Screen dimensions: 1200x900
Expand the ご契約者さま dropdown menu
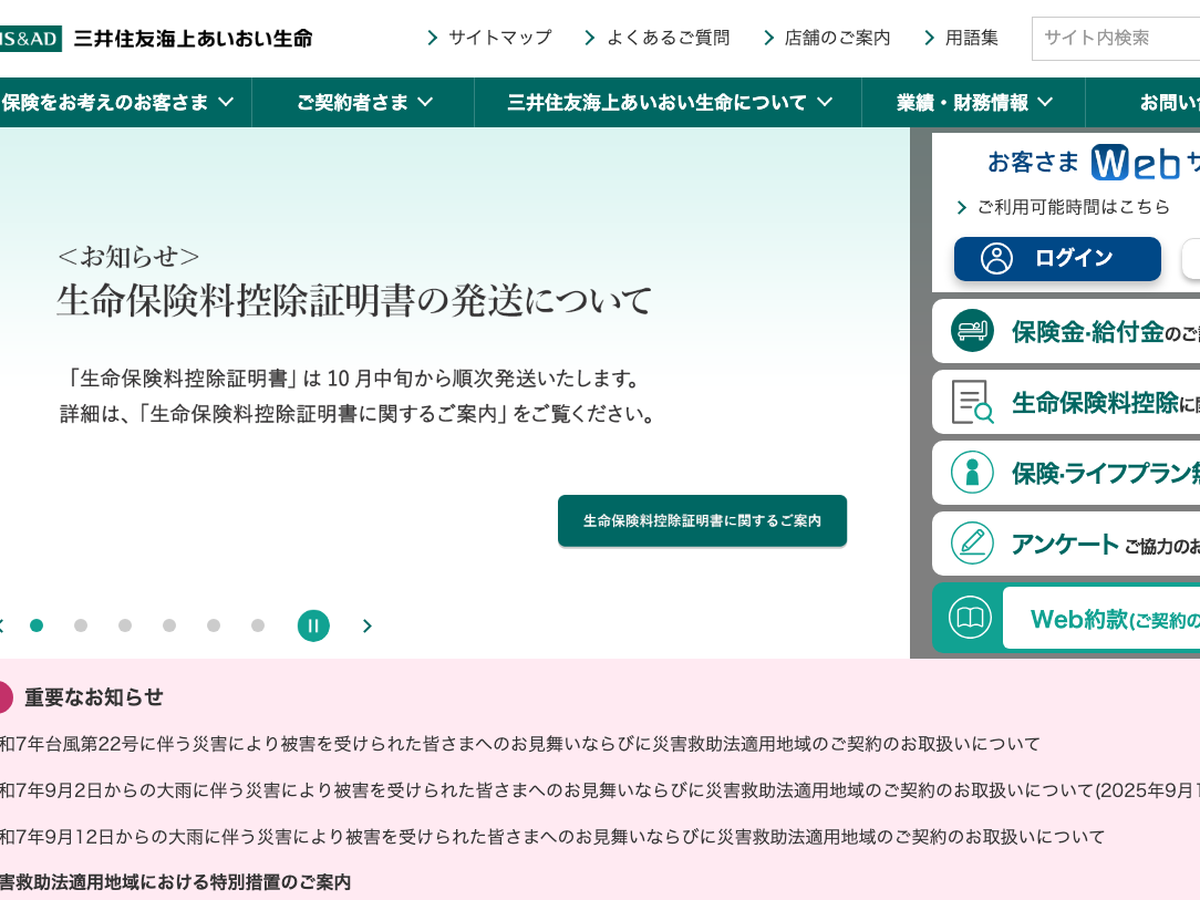click(364, 102)
